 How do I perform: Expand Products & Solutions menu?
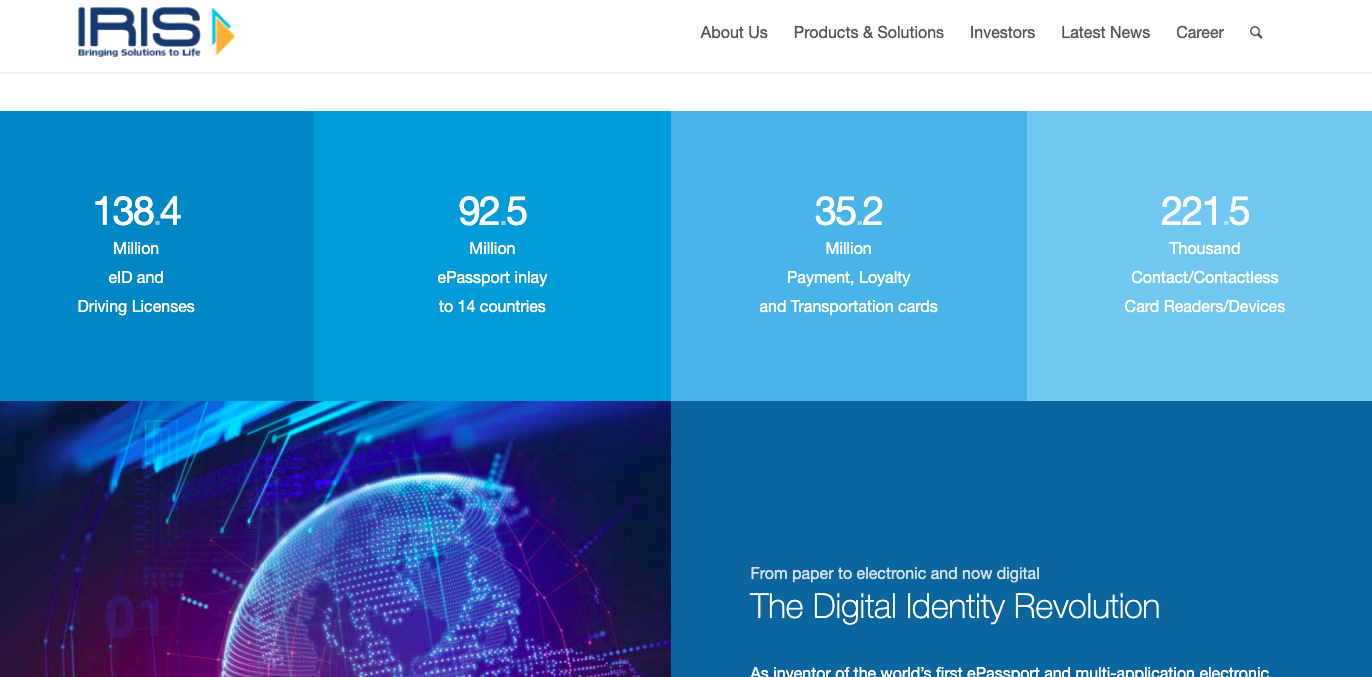tap(868, 33)
